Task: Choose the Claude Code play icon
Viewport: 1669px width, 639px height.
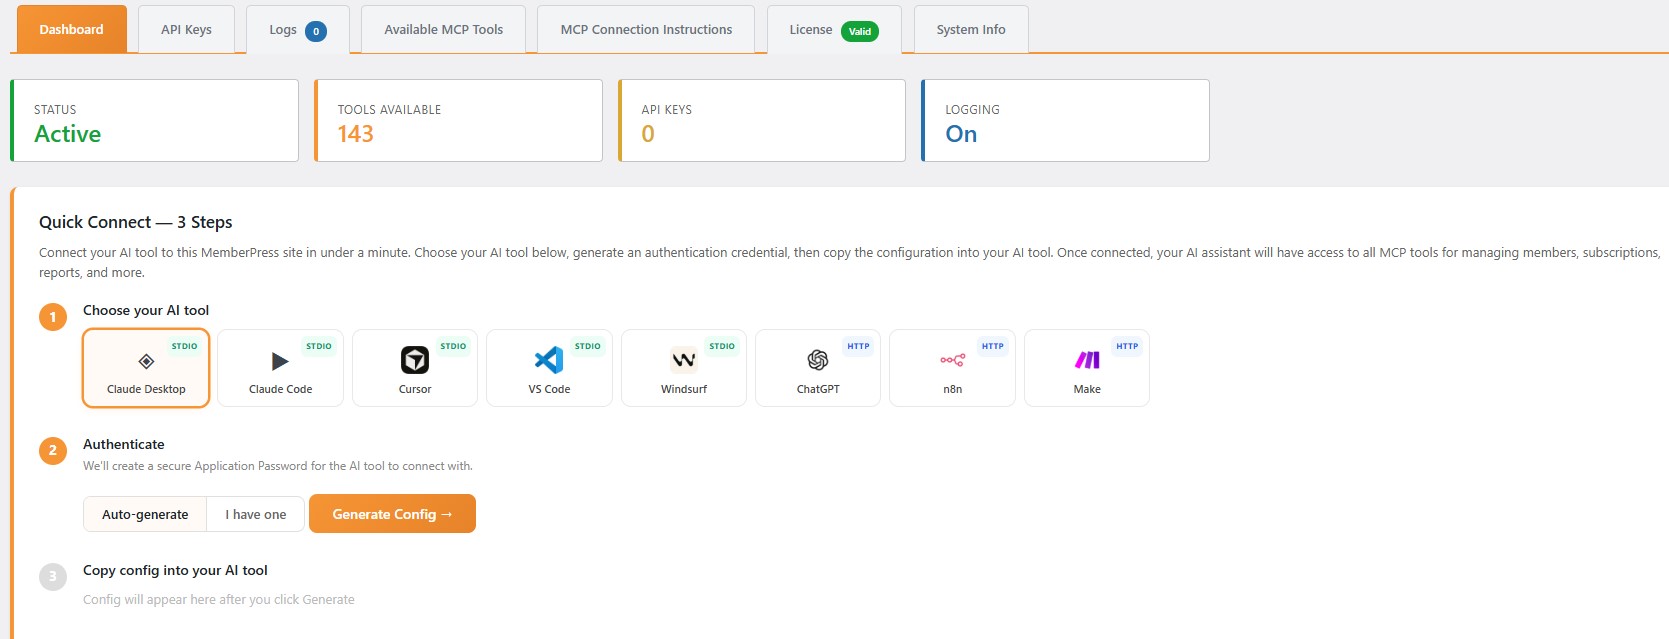Action: [280, 361]
